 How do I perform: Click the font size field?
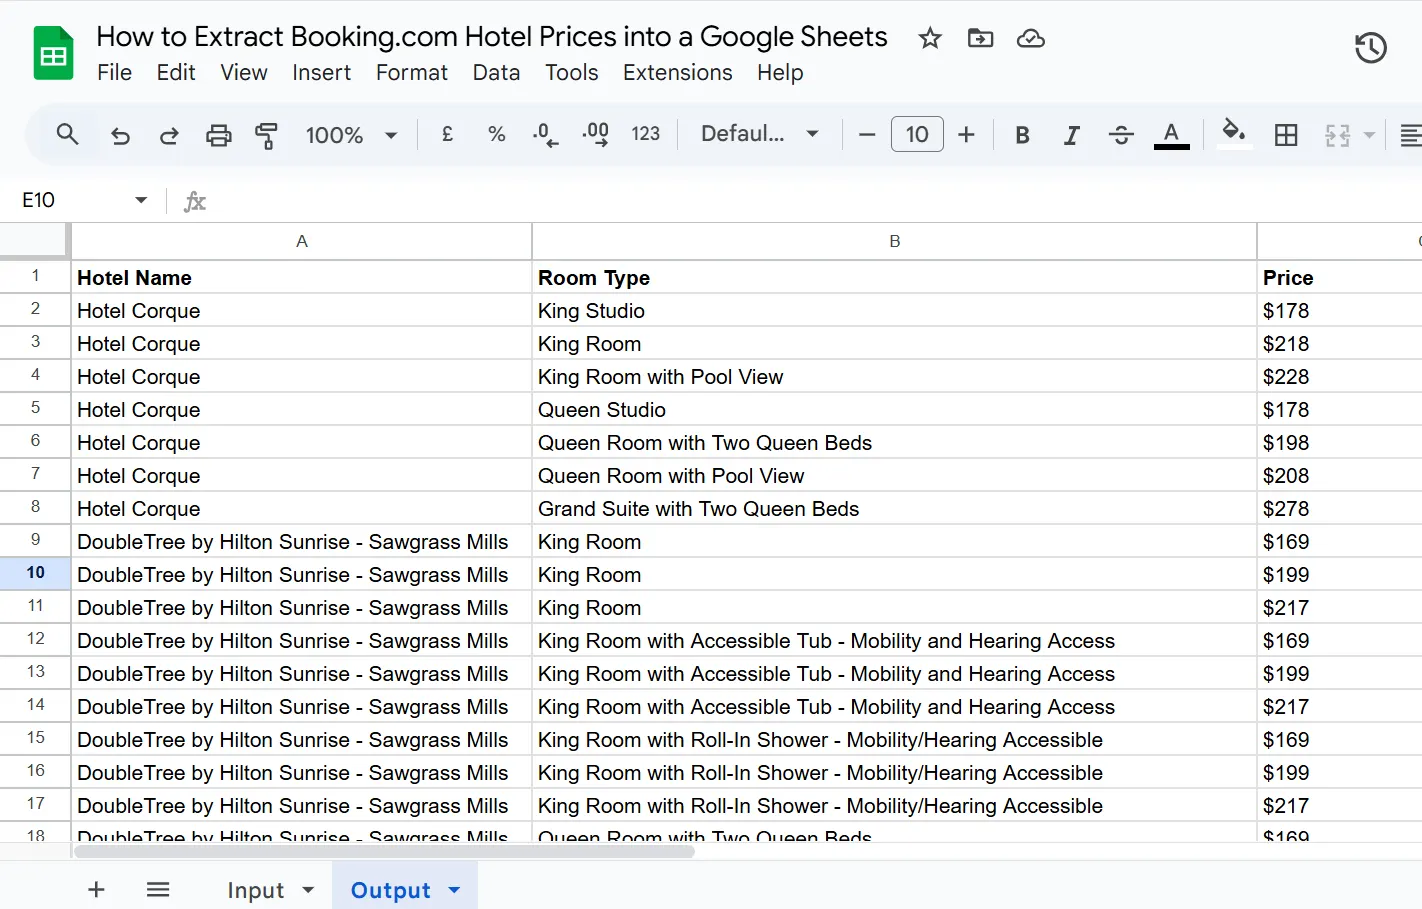(x=917, y=134)
